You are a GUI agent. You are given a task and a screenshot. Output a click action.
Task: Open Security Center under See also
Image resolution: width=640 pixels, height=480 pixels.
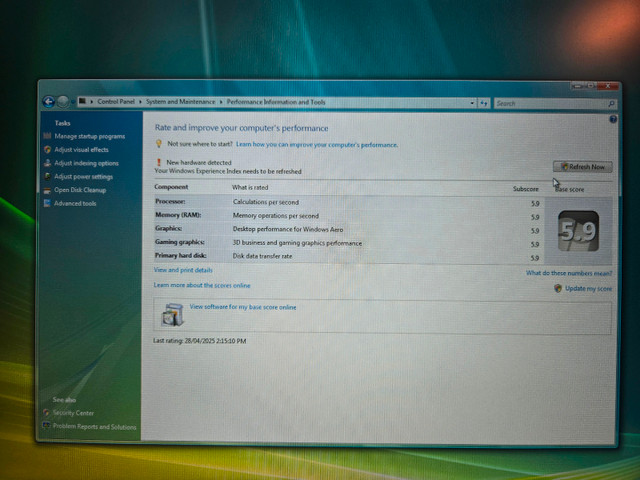pos(73,413)
